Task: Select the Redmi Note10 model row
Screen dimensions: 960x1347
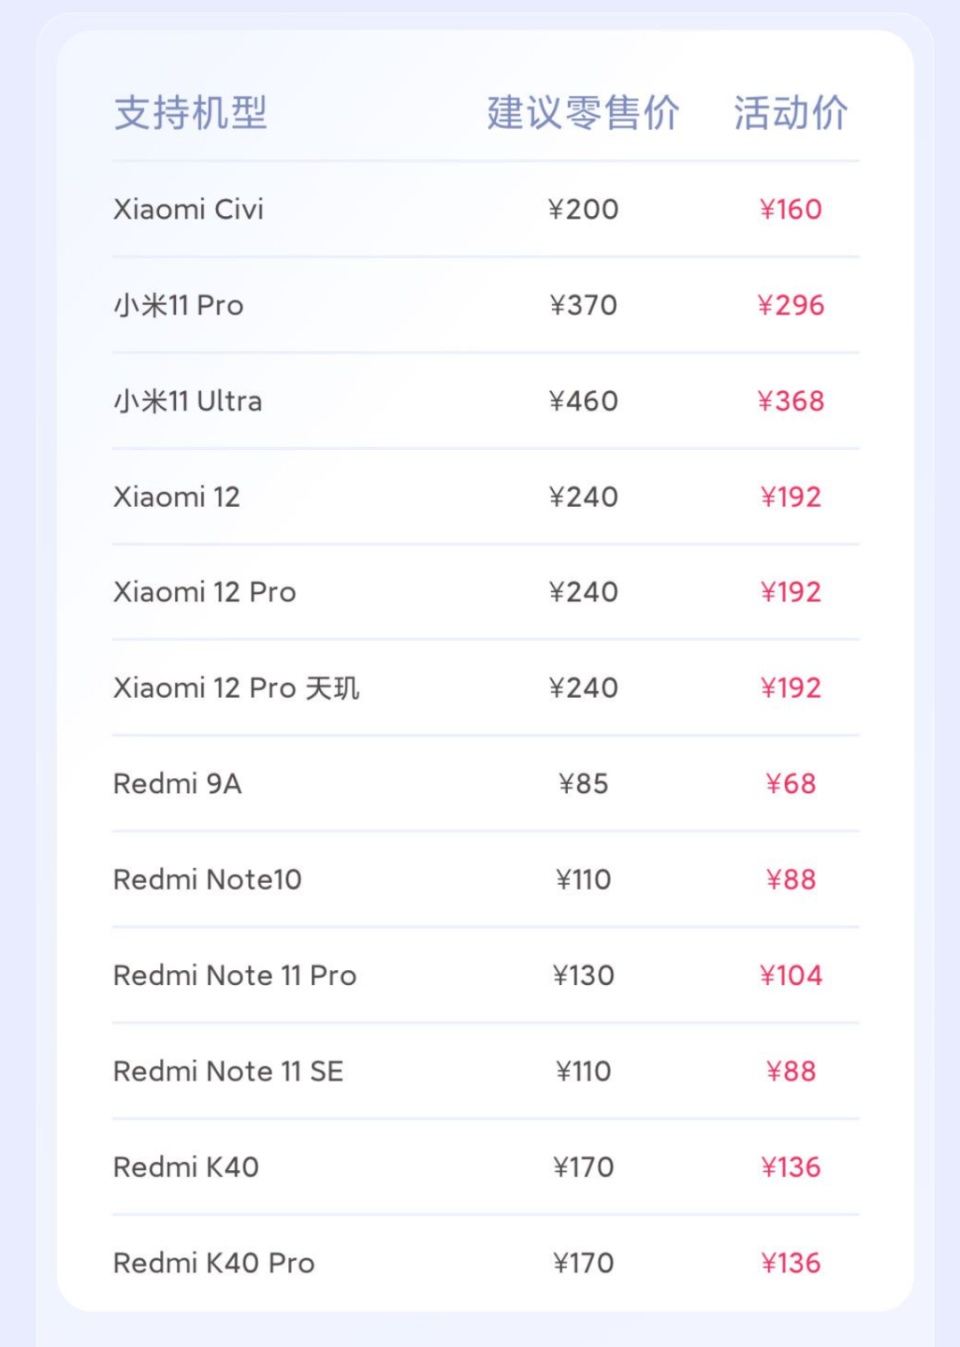Action: pos(207,880)
